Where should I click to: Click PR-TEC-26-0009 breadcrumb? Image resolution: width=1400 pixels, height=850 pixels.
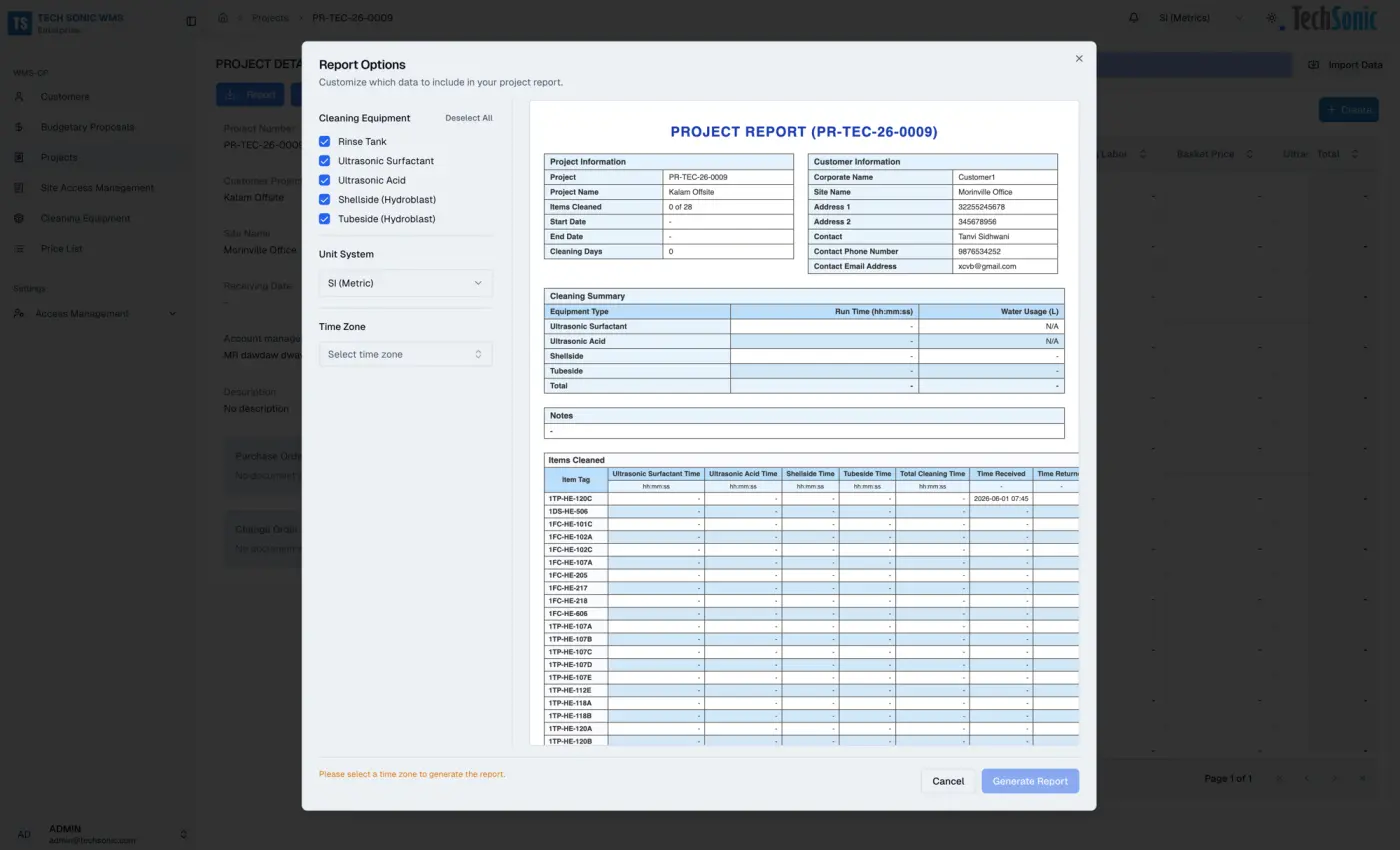(352, 18)
